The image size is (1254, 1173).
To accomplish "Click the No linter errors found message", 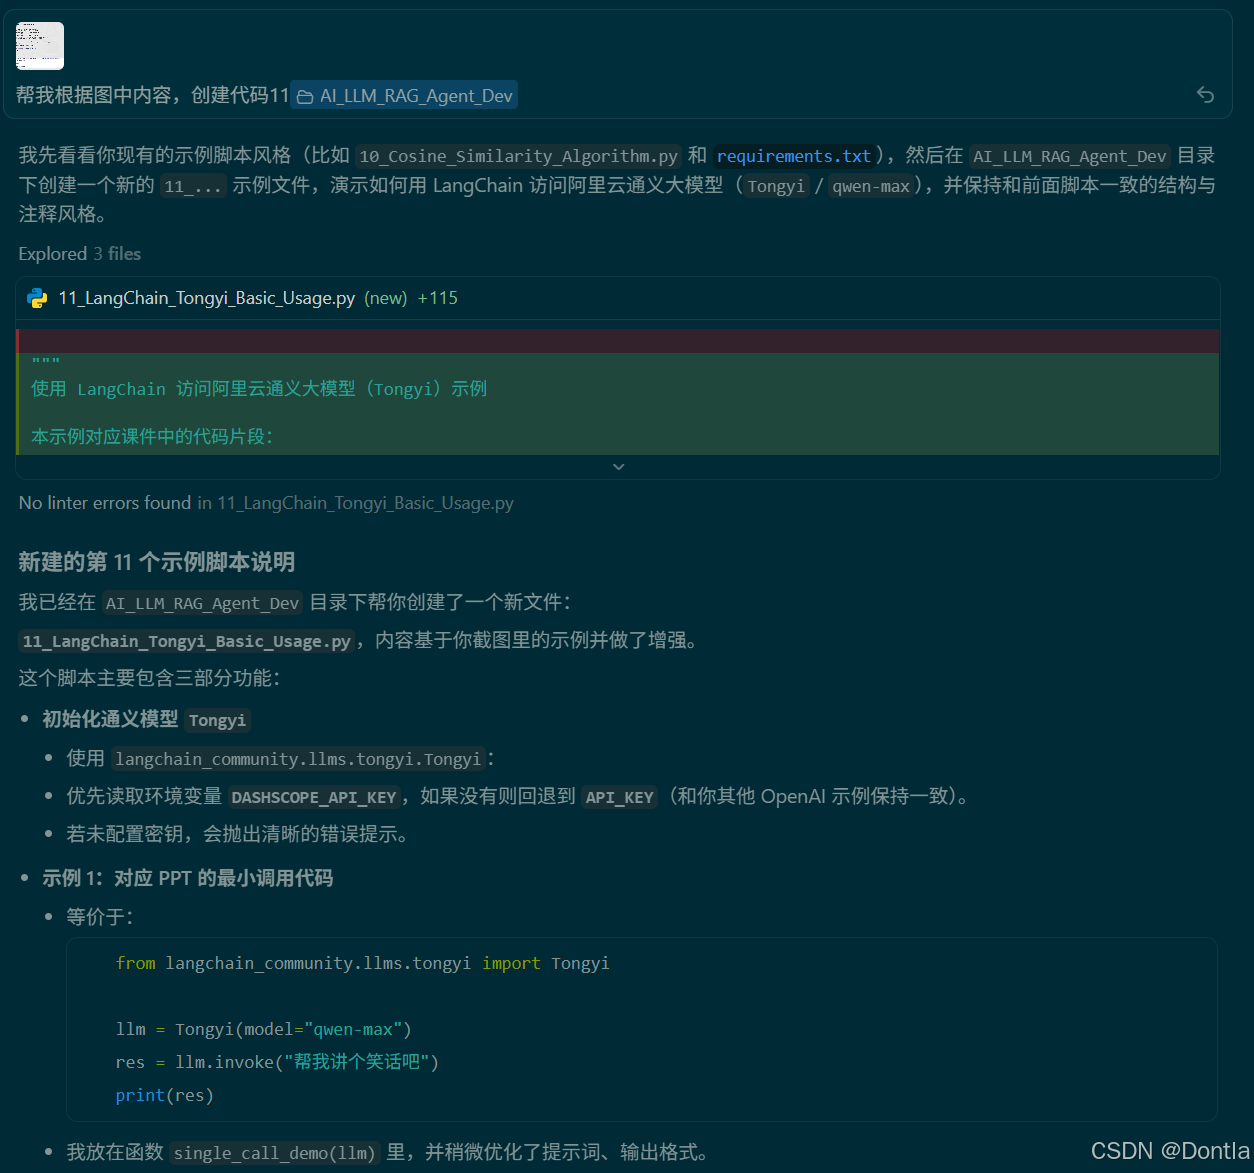I will pyautogui.click(x=266, y=503).
